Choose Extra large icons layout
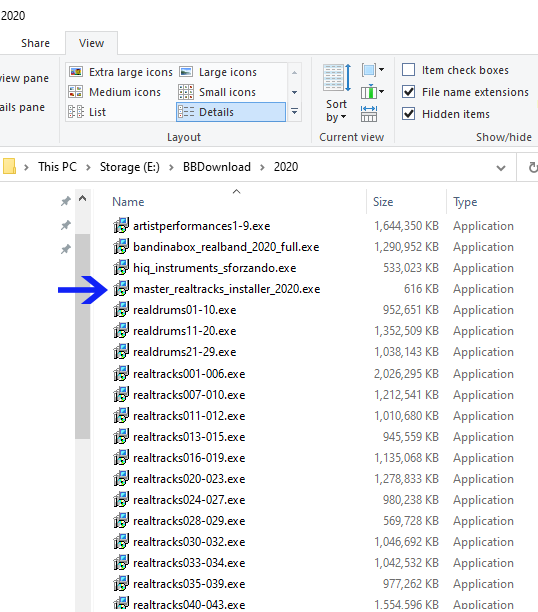 click(x=121, y=72)
